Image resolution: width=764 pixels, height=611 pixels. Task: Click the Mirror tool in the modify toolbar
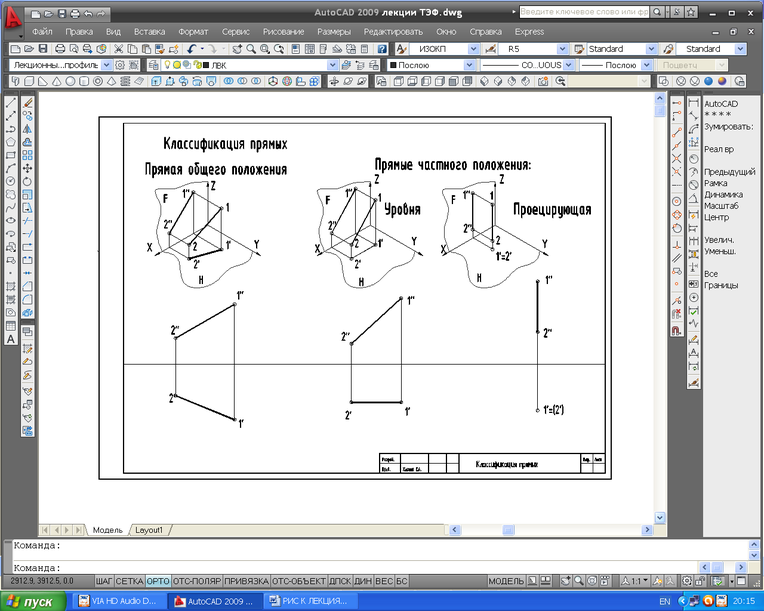[27, 129]
